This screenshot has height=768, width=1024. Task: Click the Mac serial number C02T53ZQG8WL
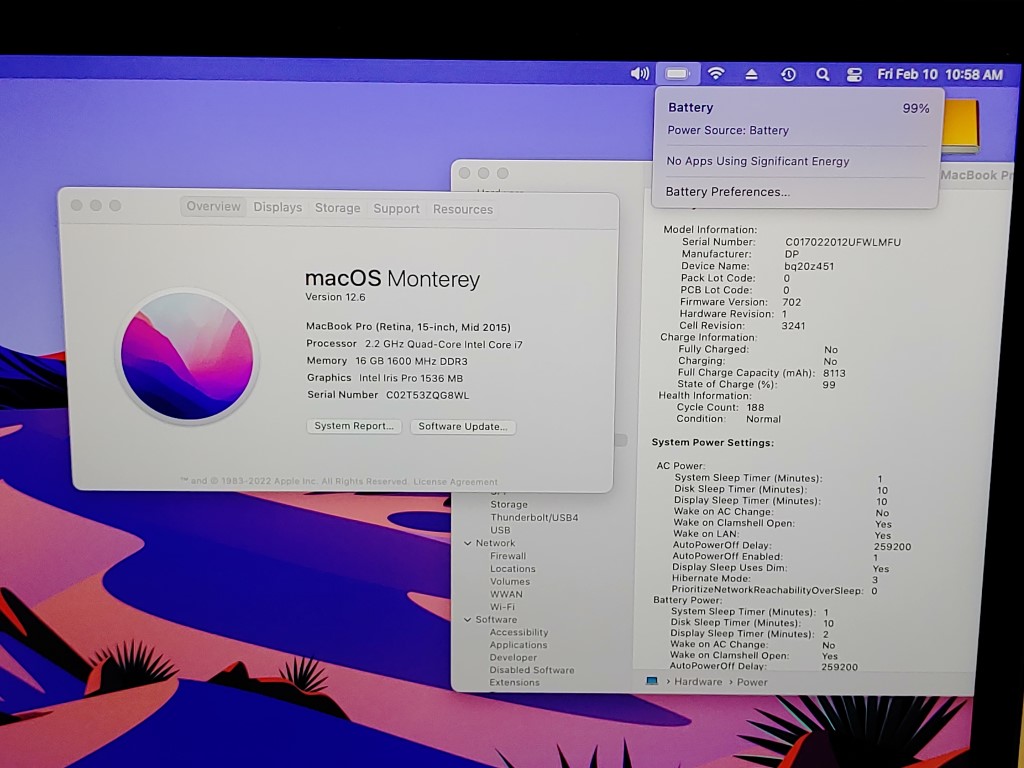[x=427, y=395]
